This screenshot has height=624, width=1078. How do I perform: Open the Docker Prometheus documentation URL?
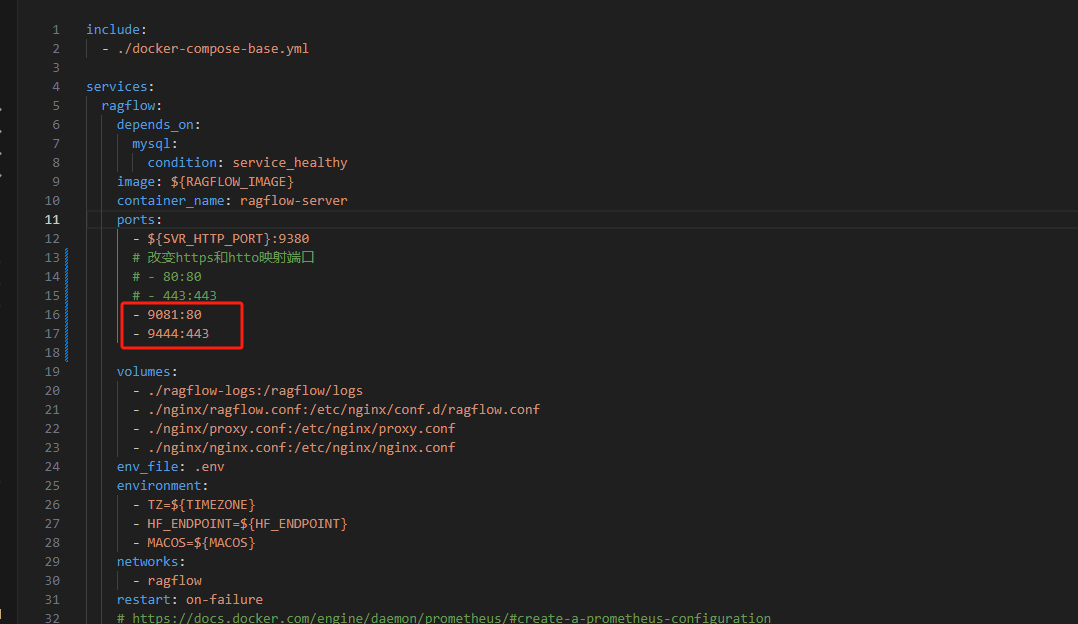coord(450,618)
